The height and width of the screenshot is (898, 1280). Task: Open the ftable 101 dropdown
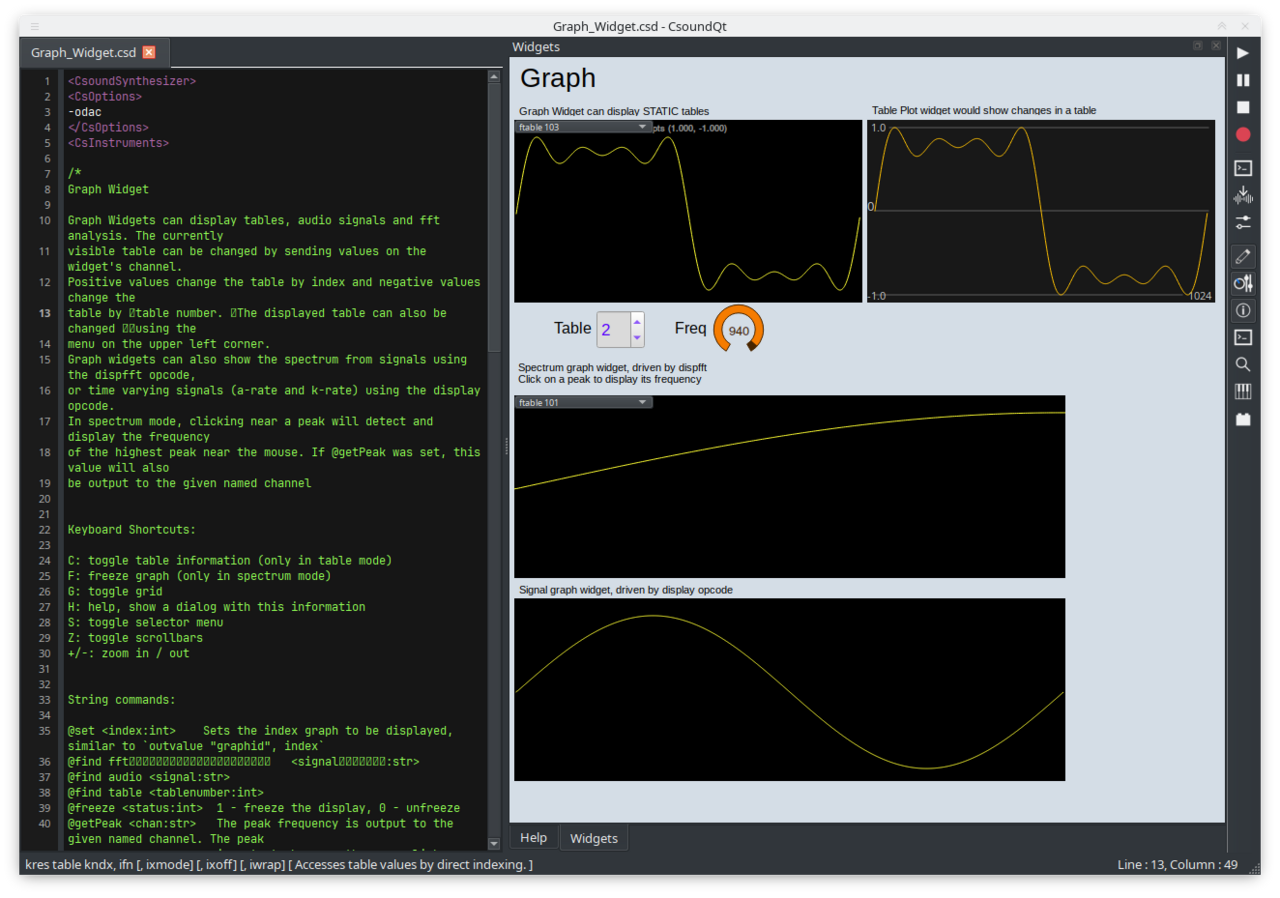click(x=583, y=402)
